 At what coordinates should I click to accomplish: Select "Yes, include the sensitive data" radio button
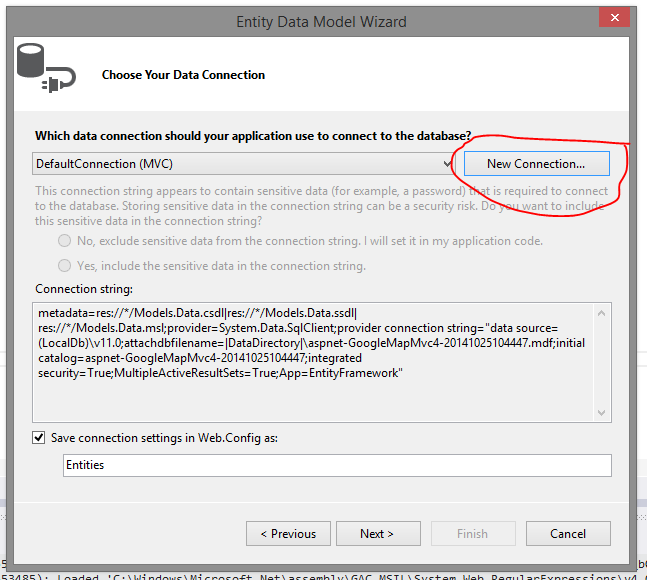click(64, 265)
